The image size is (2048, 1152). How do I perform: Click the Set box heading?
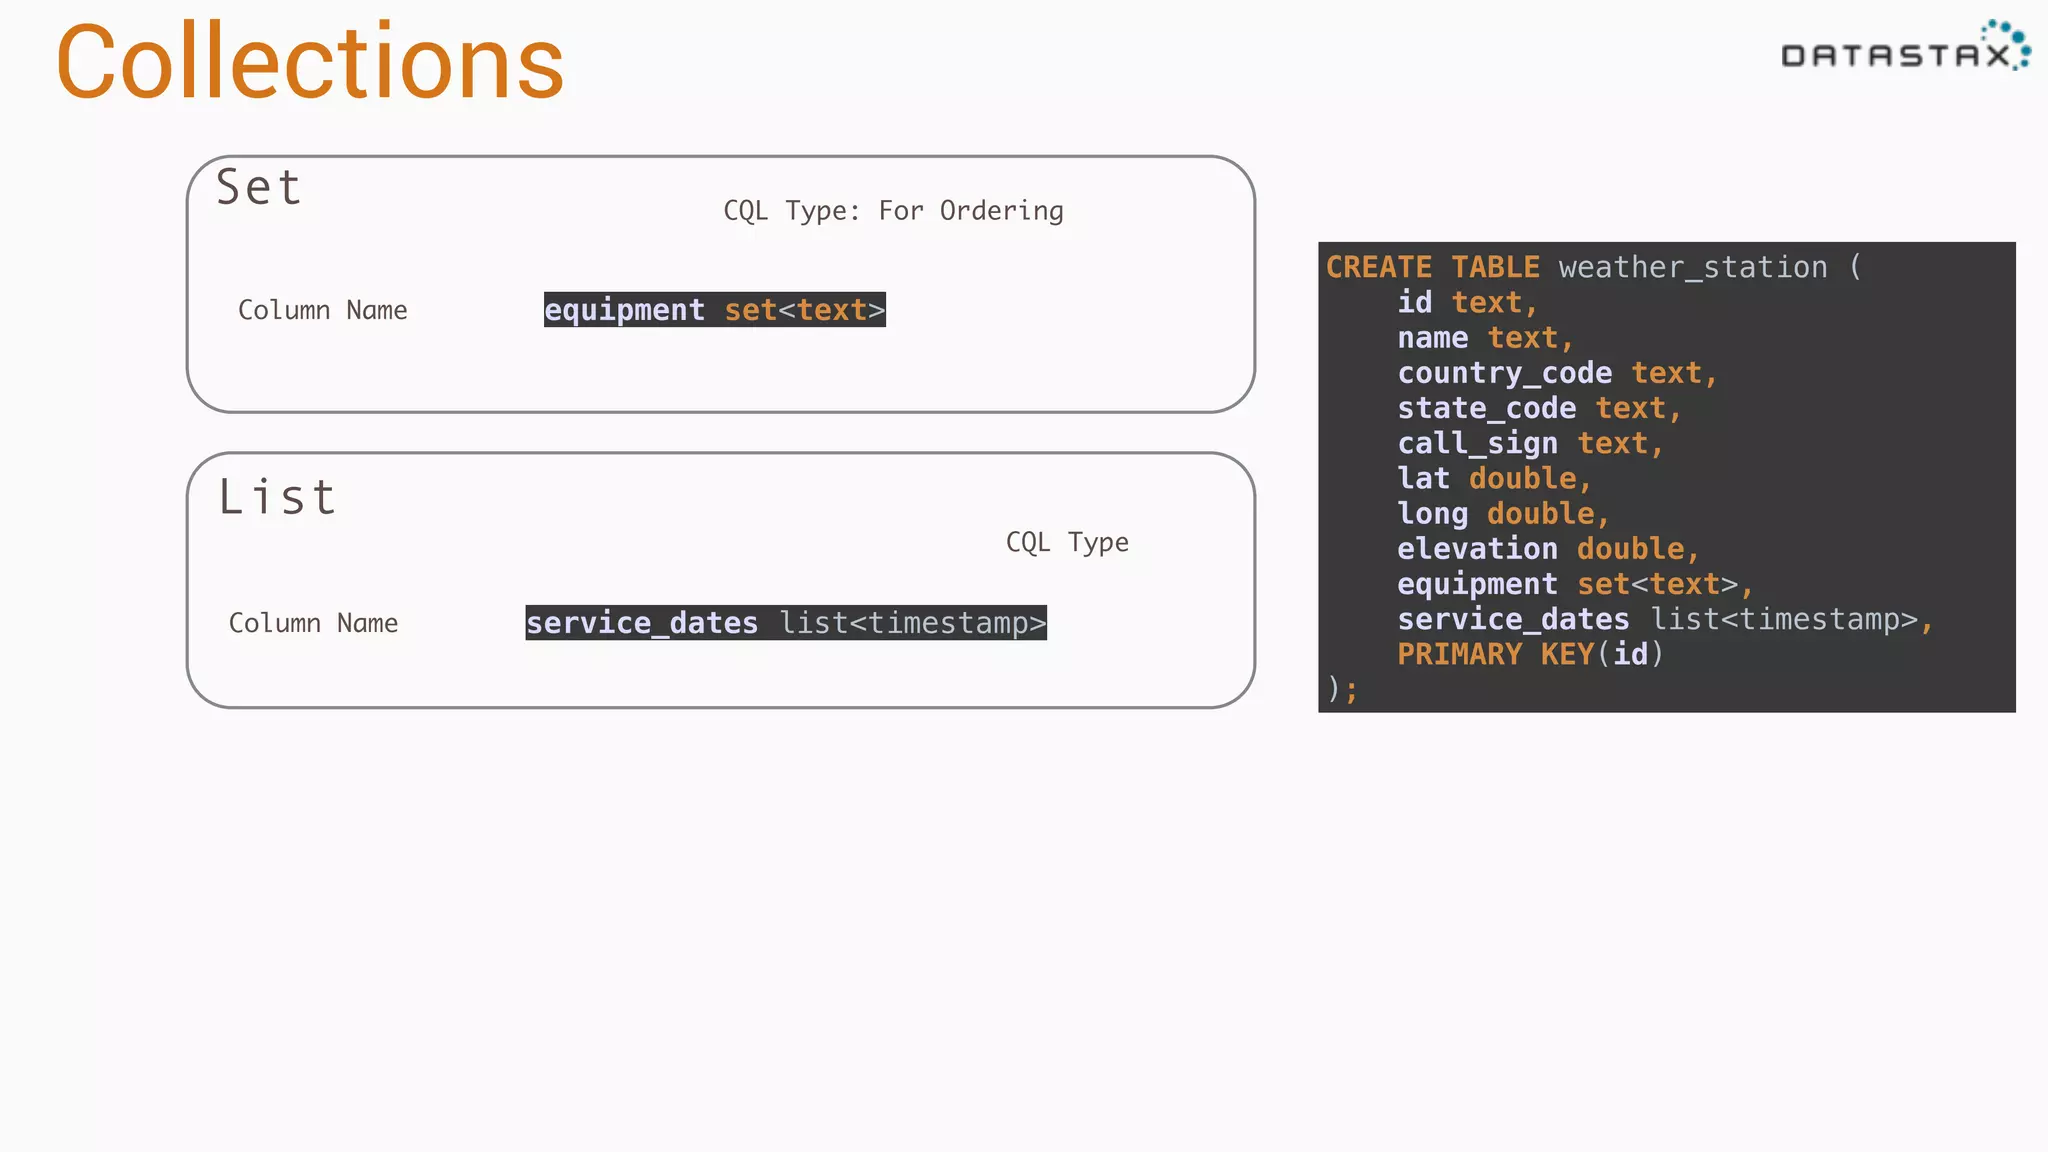[259, 188]
